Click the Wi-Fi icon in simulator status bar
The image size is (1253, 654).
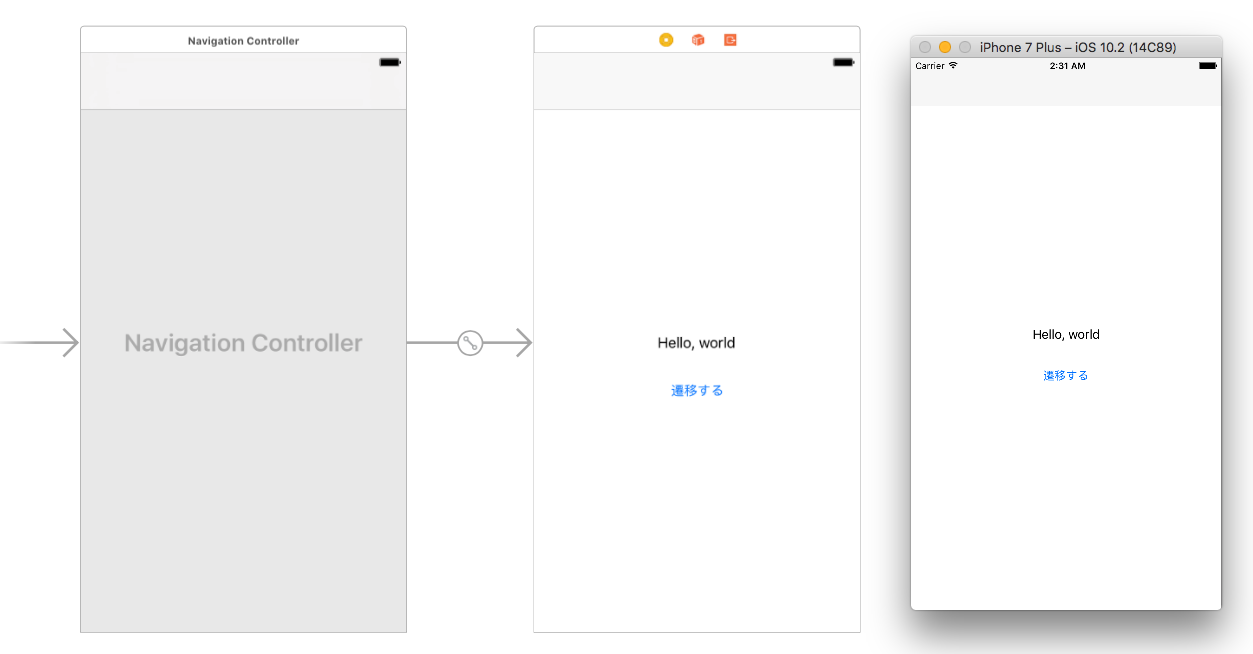tap(953, 66)
